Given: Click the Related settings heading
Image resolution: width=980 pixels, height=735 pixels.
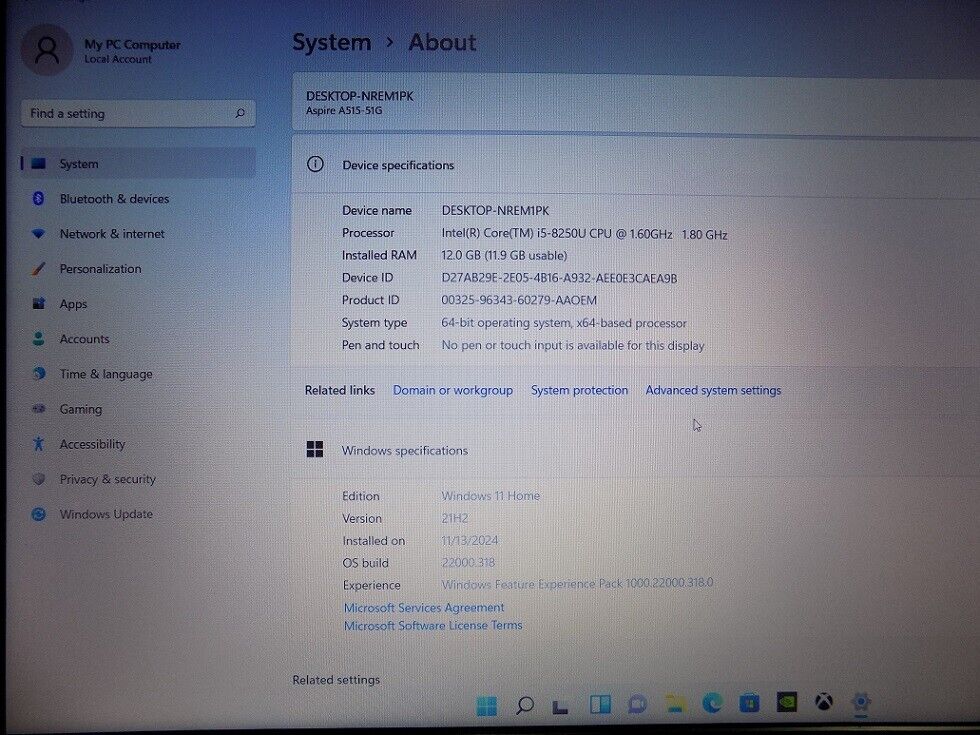Looking at the screenshot, I should 336,680.
